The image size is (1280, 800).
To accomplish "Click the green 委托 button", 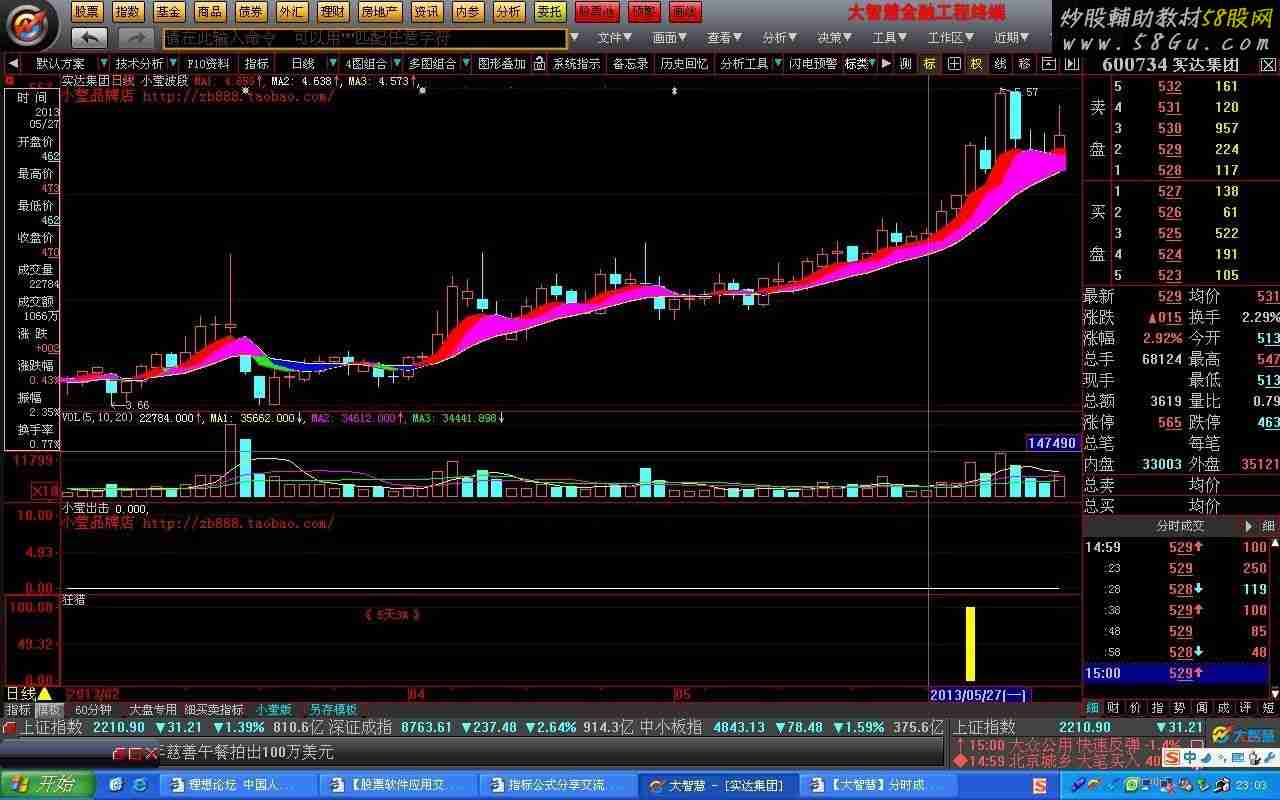I will pos(549,12).
